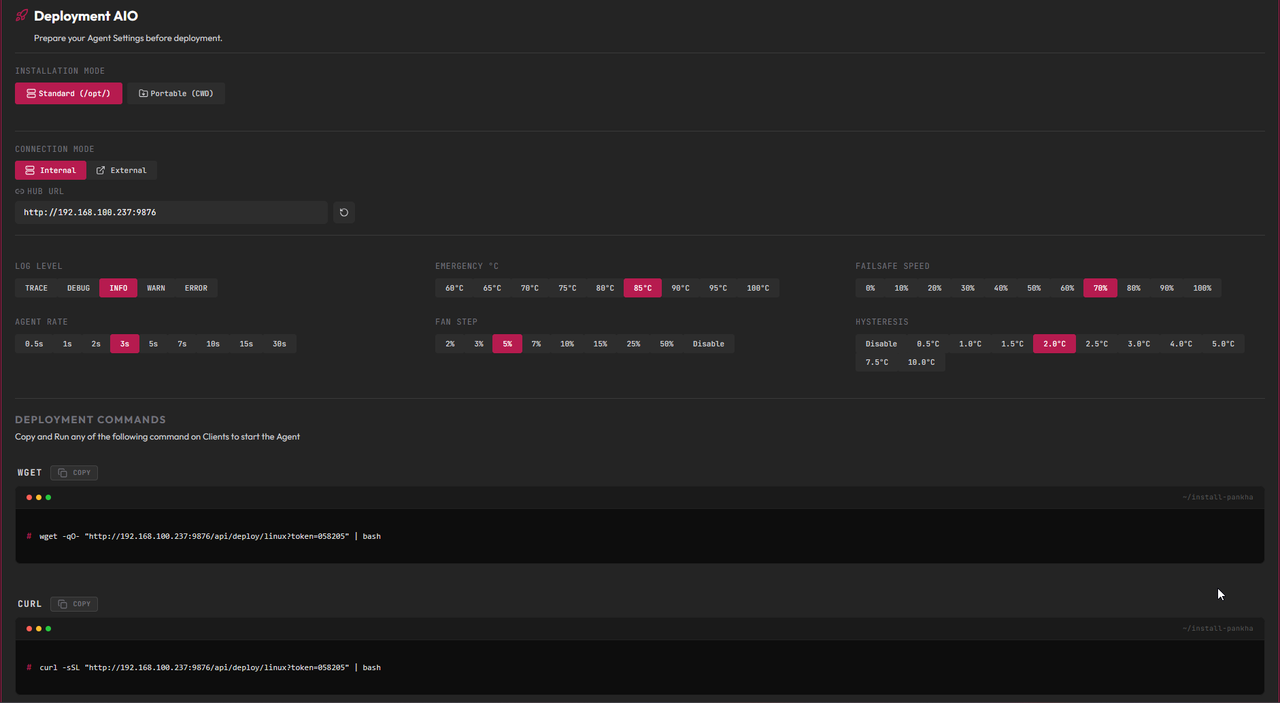Copy the WGET command

tap(74, 472)
